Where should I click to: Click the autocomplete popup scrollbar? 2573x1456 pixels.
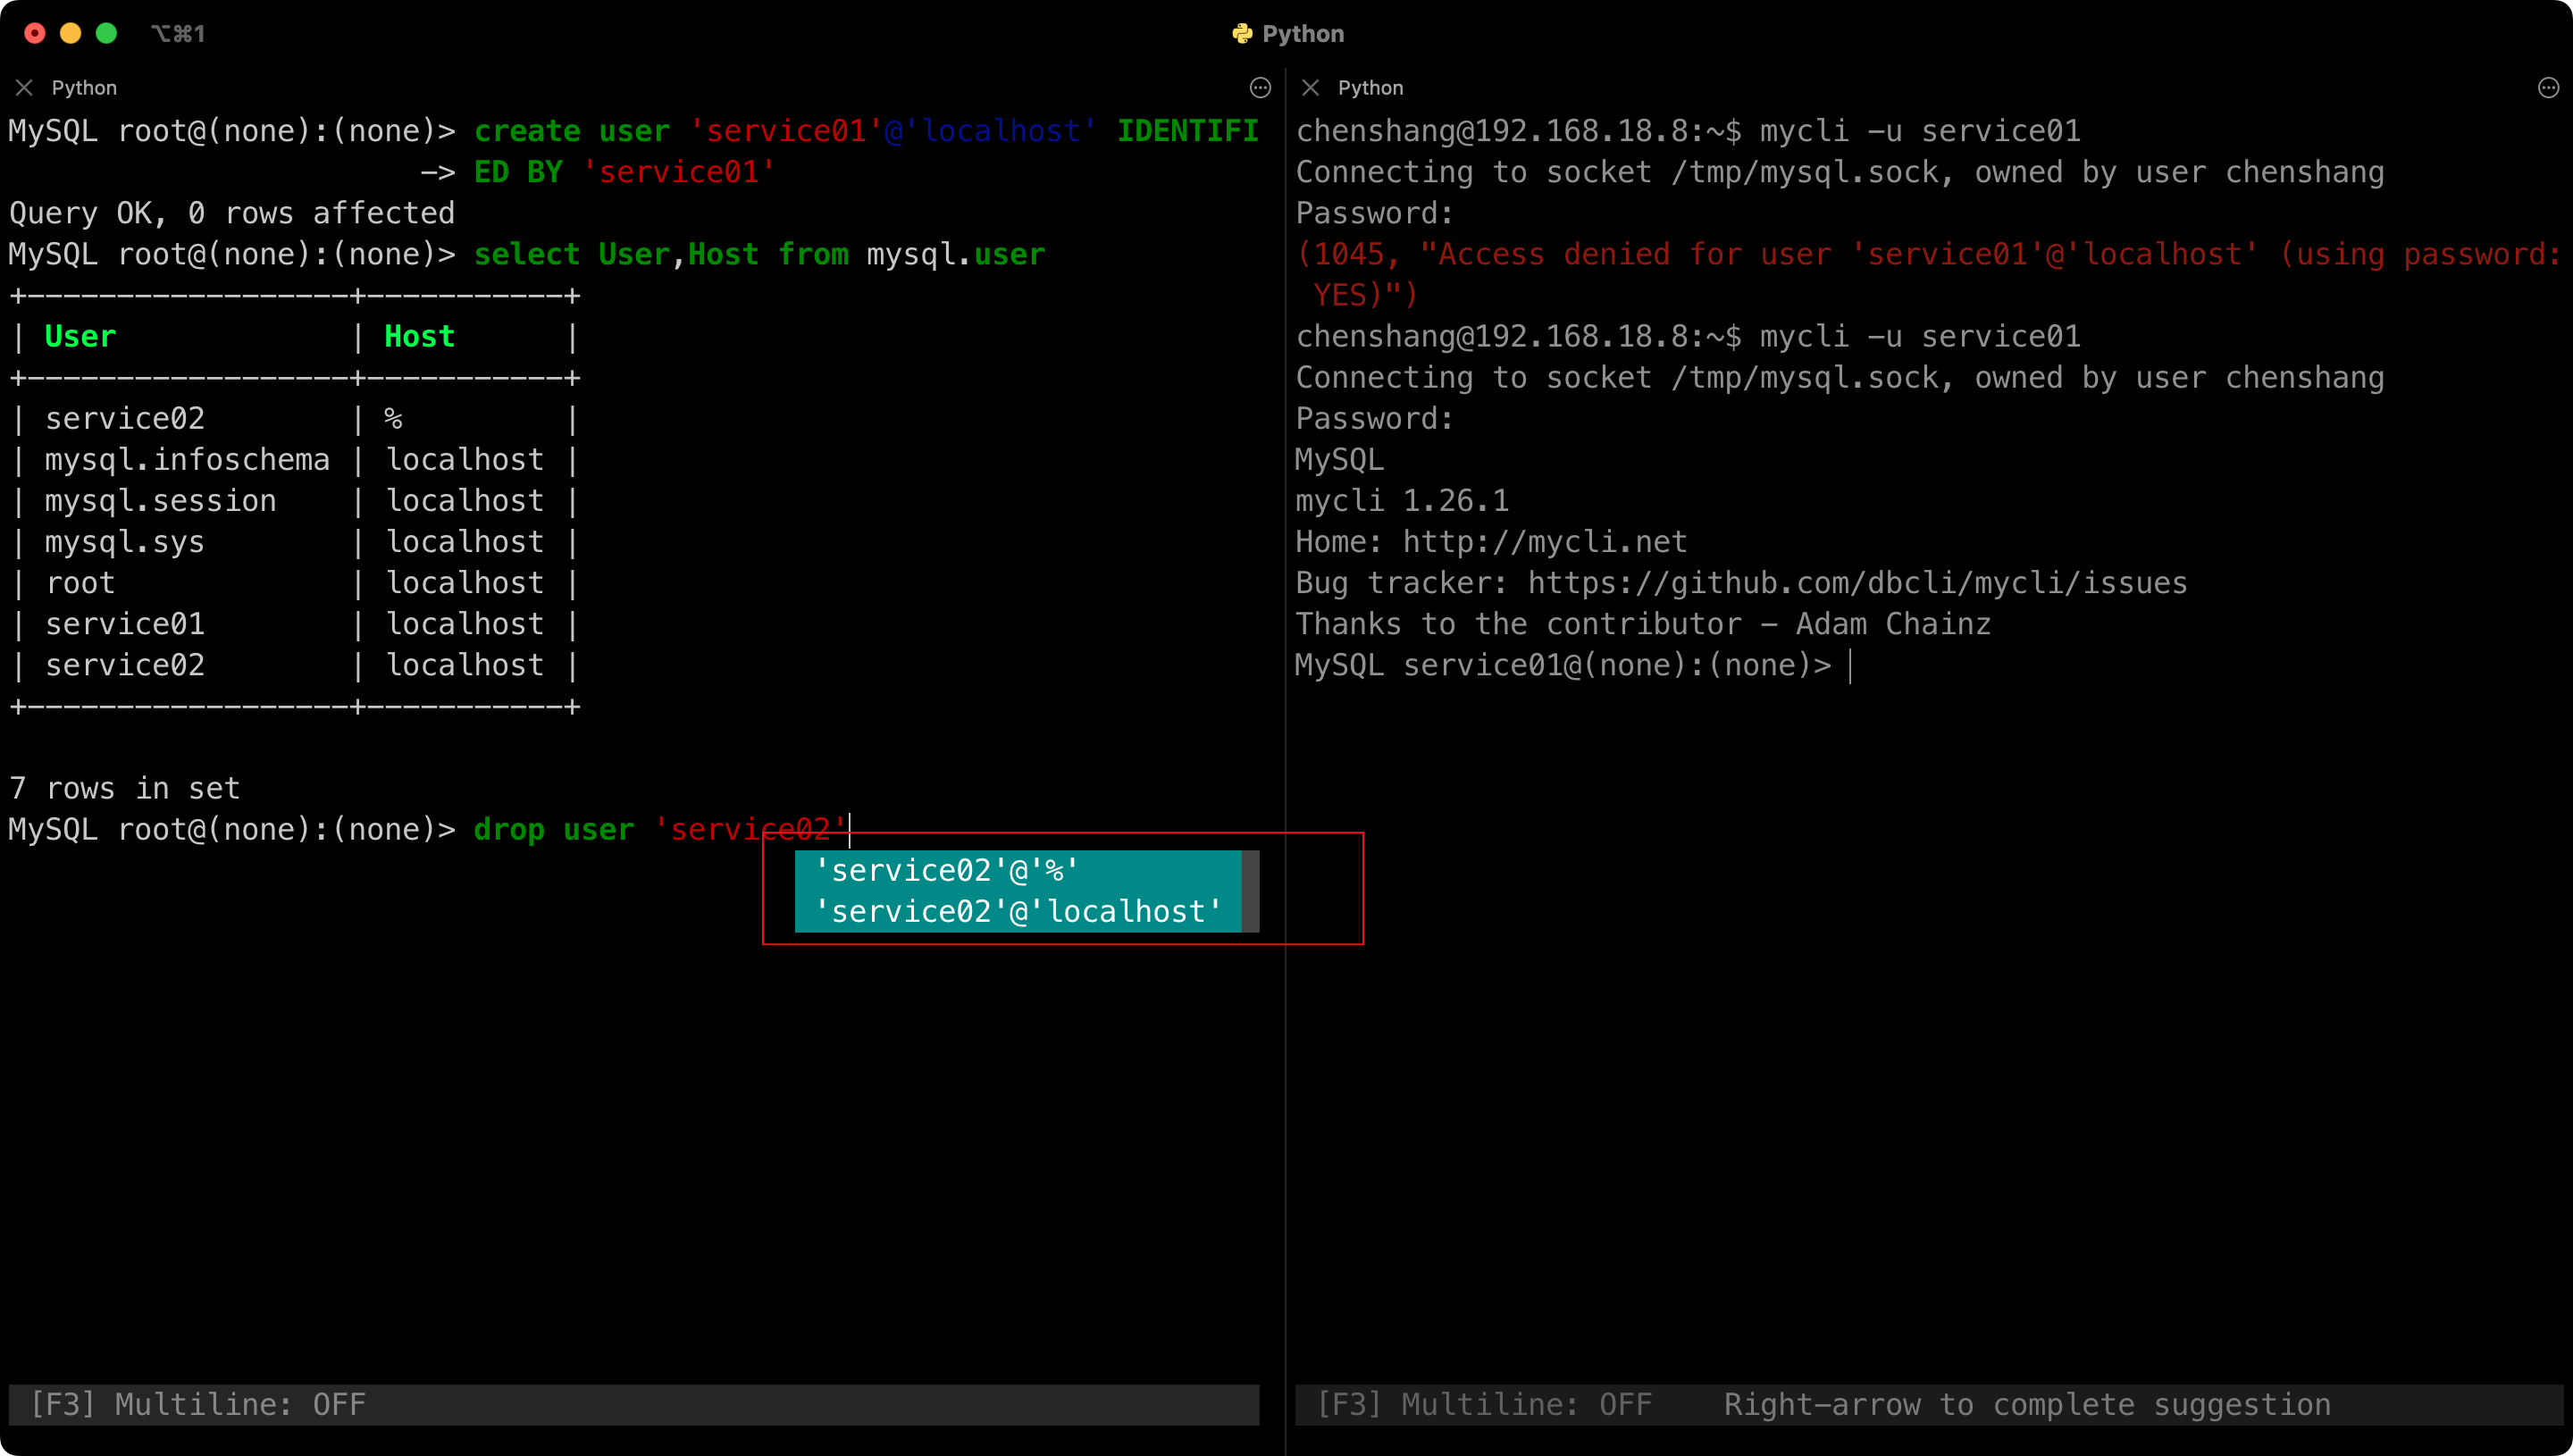[1250, 890]
